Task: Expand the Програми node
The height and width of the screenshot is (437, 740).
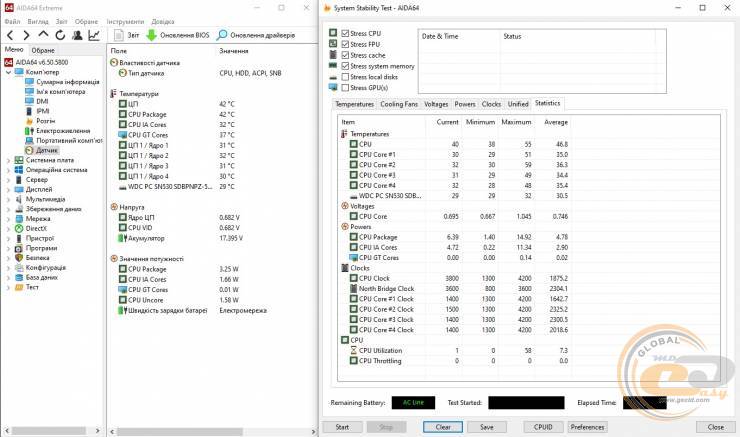Action: pos(8,248)
